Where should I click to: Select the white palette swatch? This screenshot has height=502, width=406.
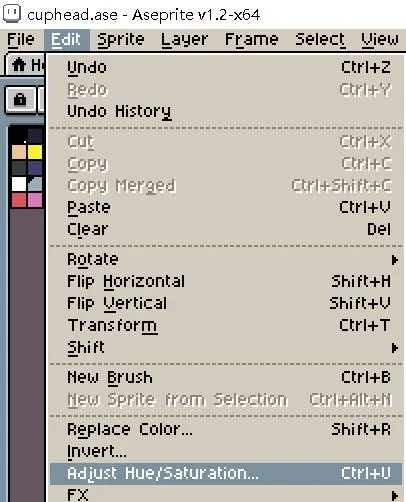(x=19, y=184)
